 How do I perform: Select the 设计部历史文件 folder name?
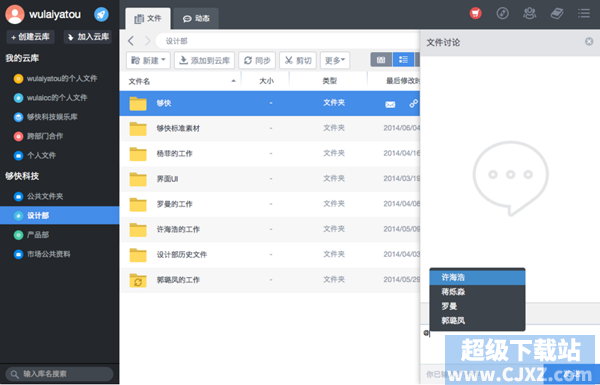click(x=182, y=254)
